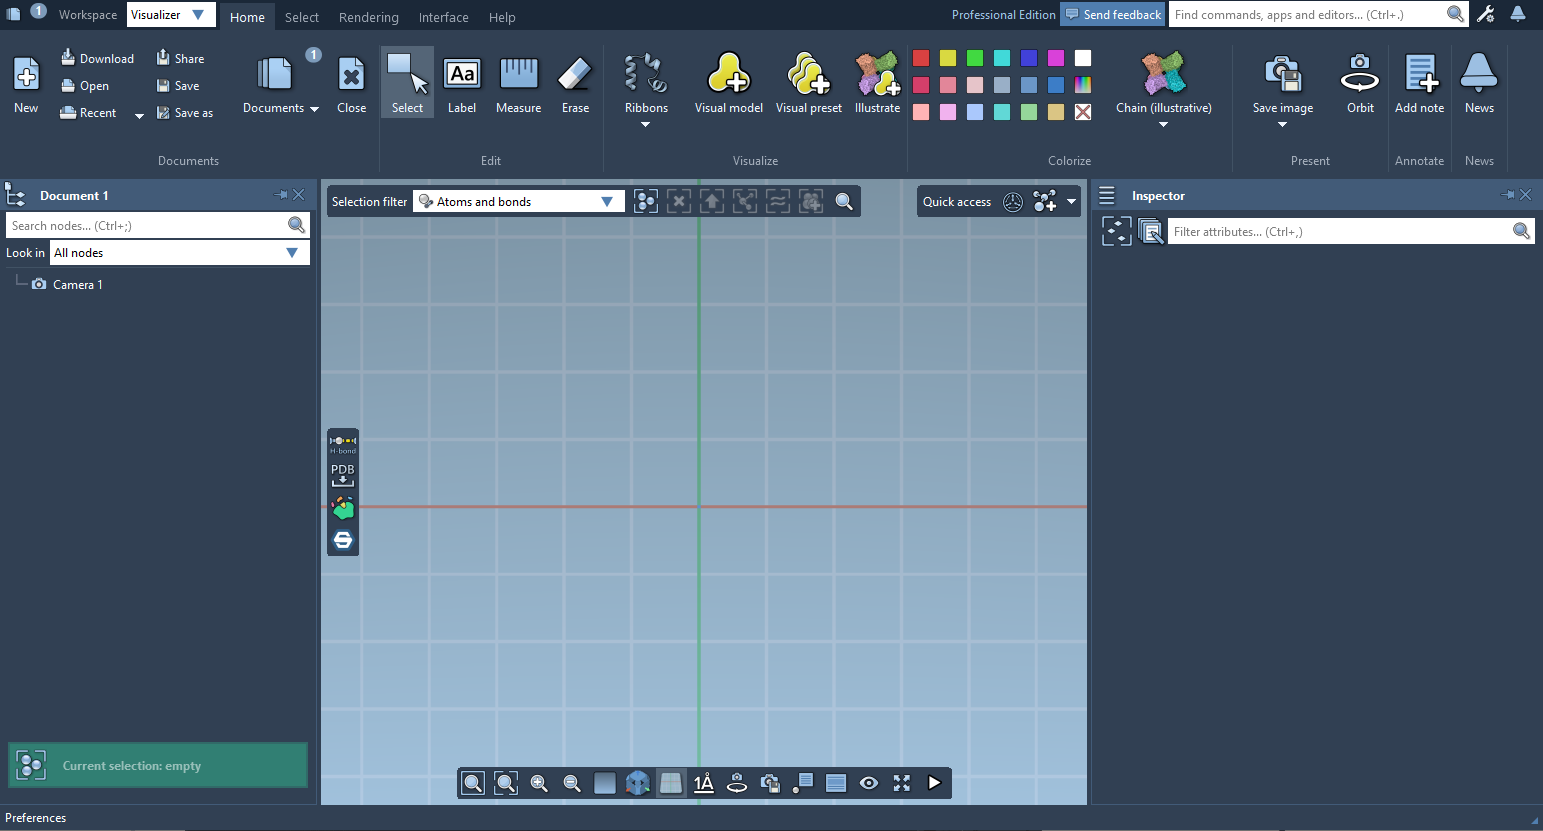Click the PDB download icon
1543x831 pixels.
343,474
